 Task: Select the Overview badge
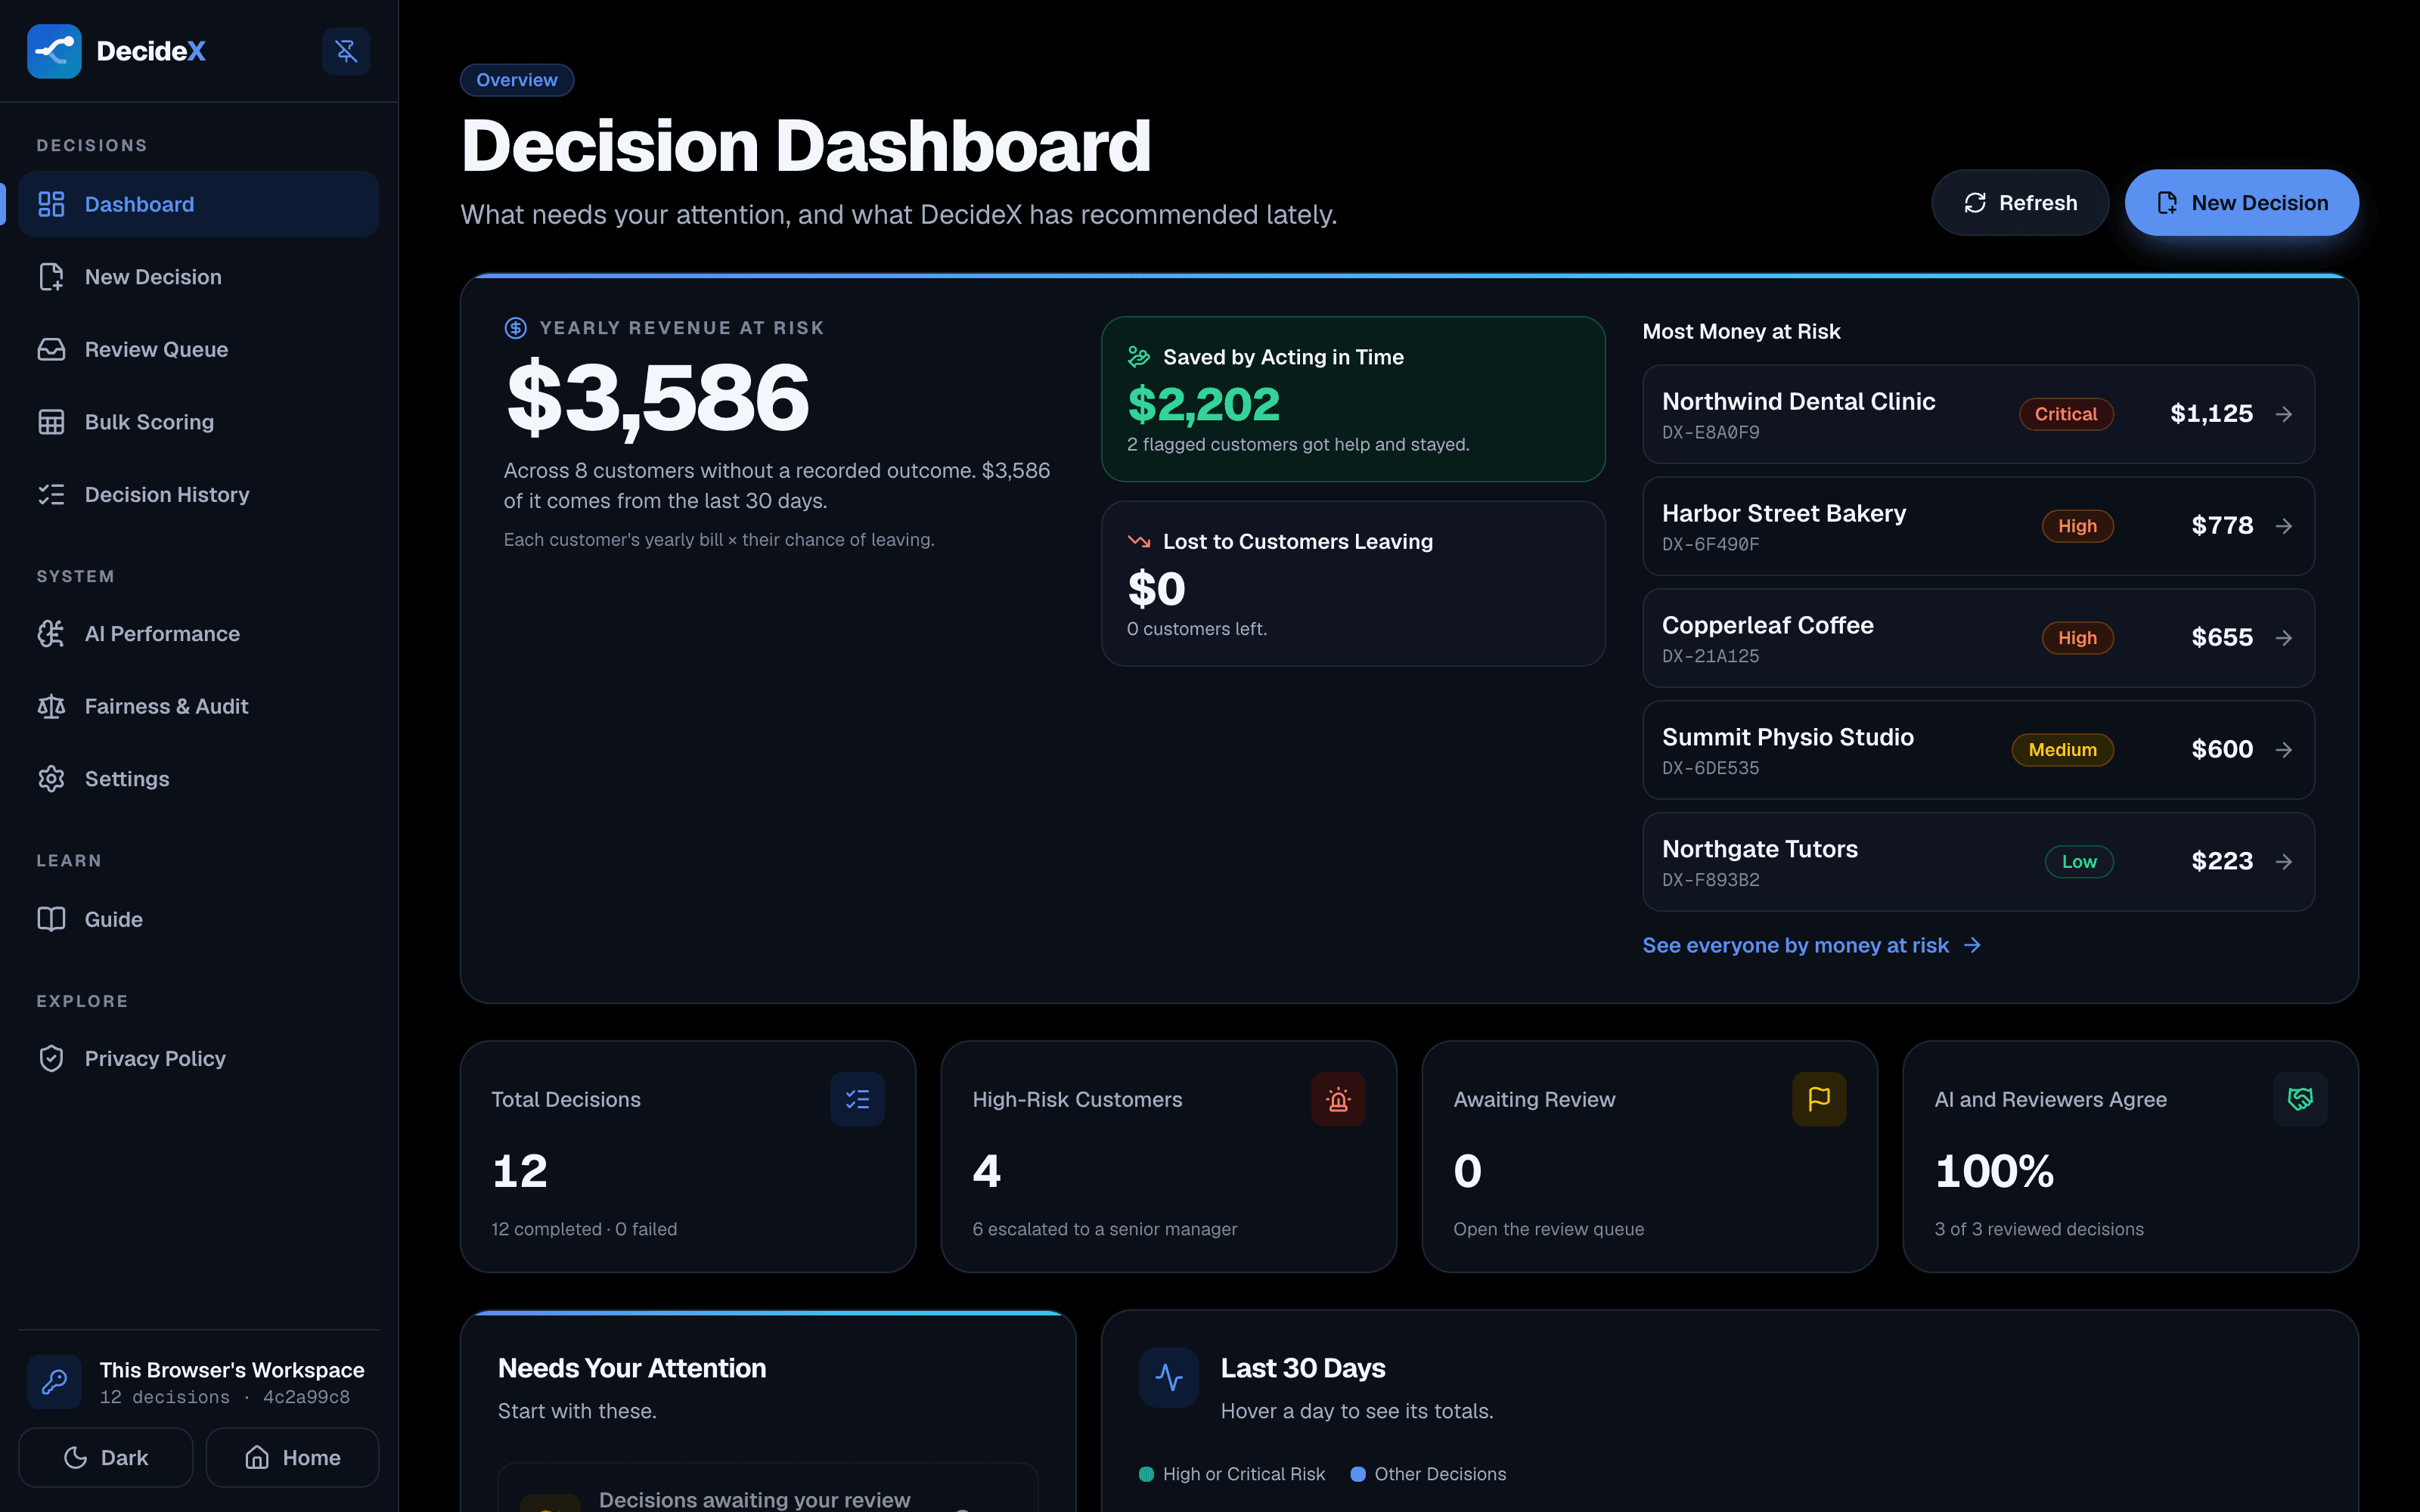point(517,80)
